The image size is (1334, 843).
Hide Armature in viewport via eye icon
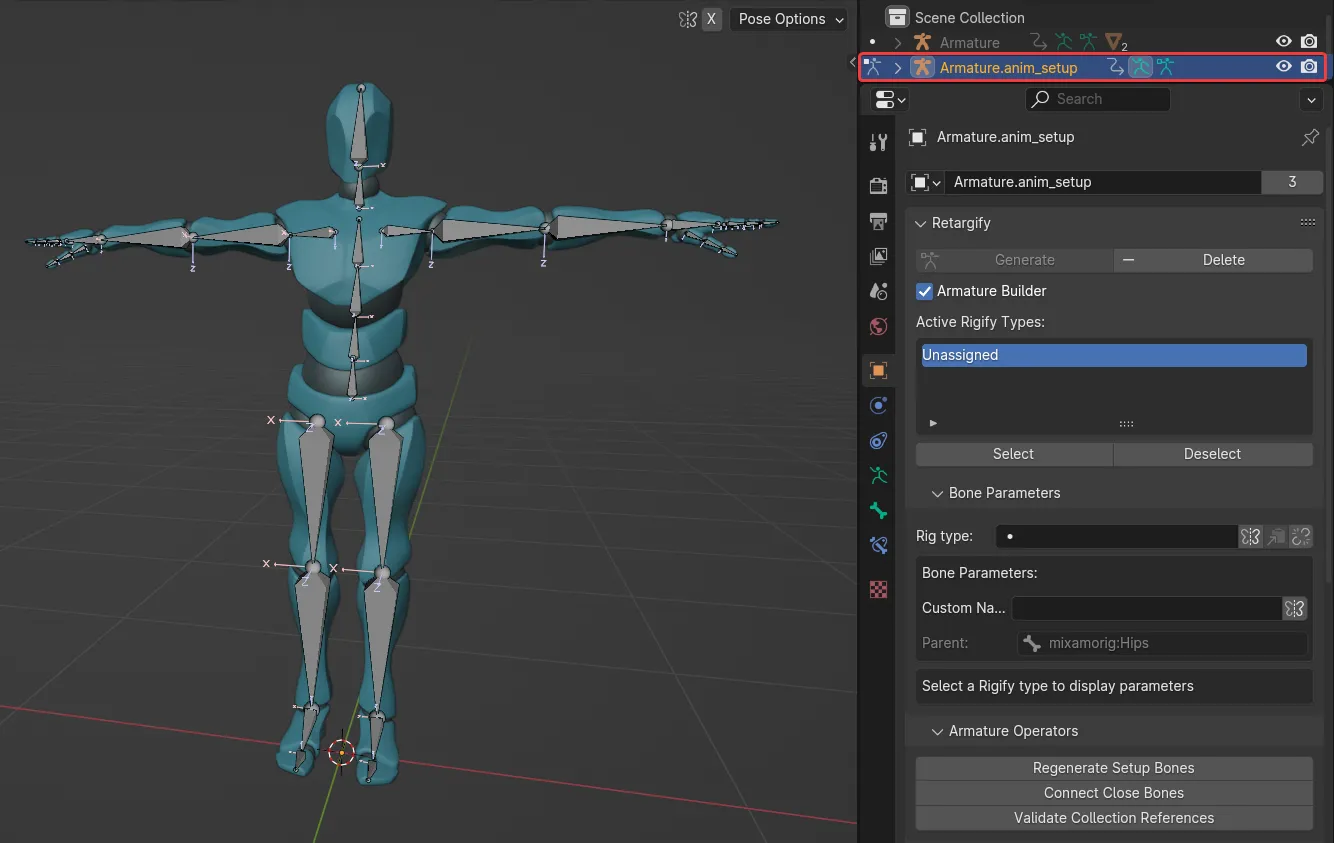coord(1284,42)
